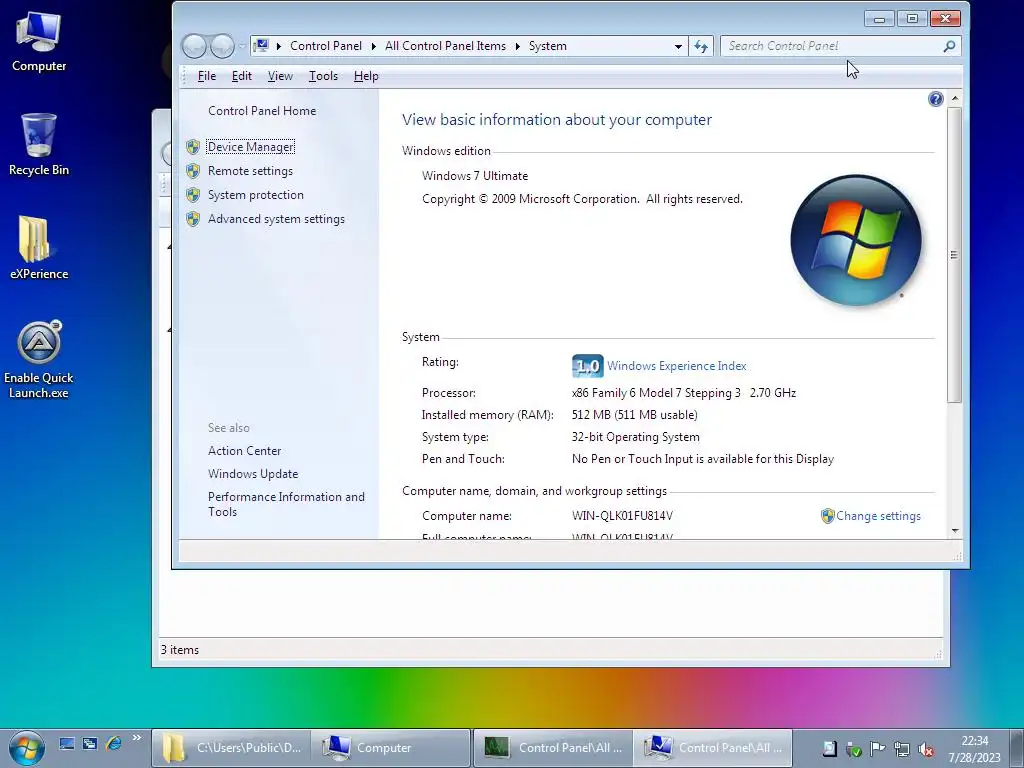1024x768 pixels.
Task: Click the Refresh button
Action: pos(701,46)
